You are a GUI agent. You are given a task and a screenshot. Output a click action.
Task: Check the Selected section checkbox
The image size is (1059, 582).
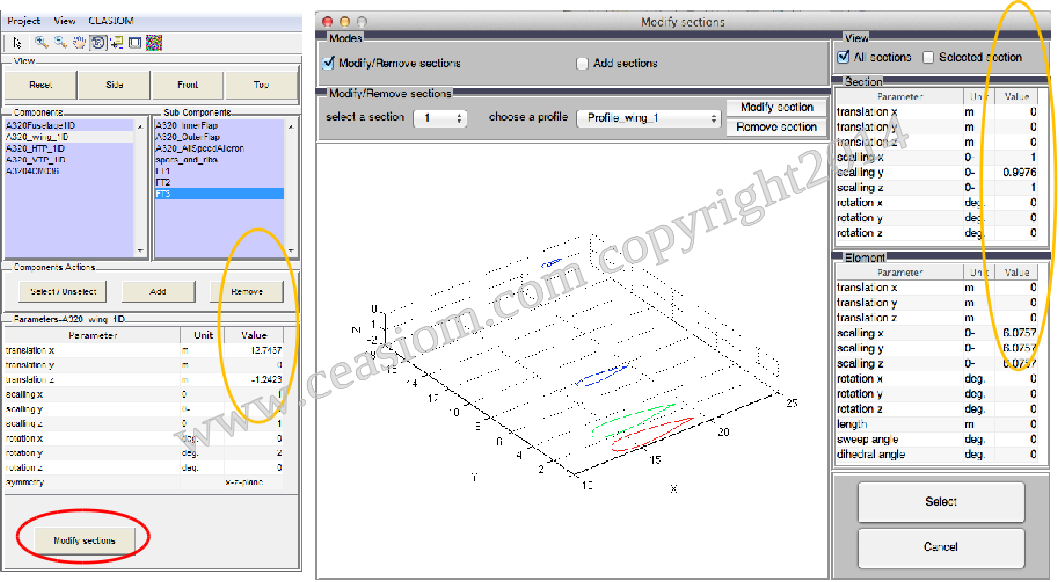928,58
